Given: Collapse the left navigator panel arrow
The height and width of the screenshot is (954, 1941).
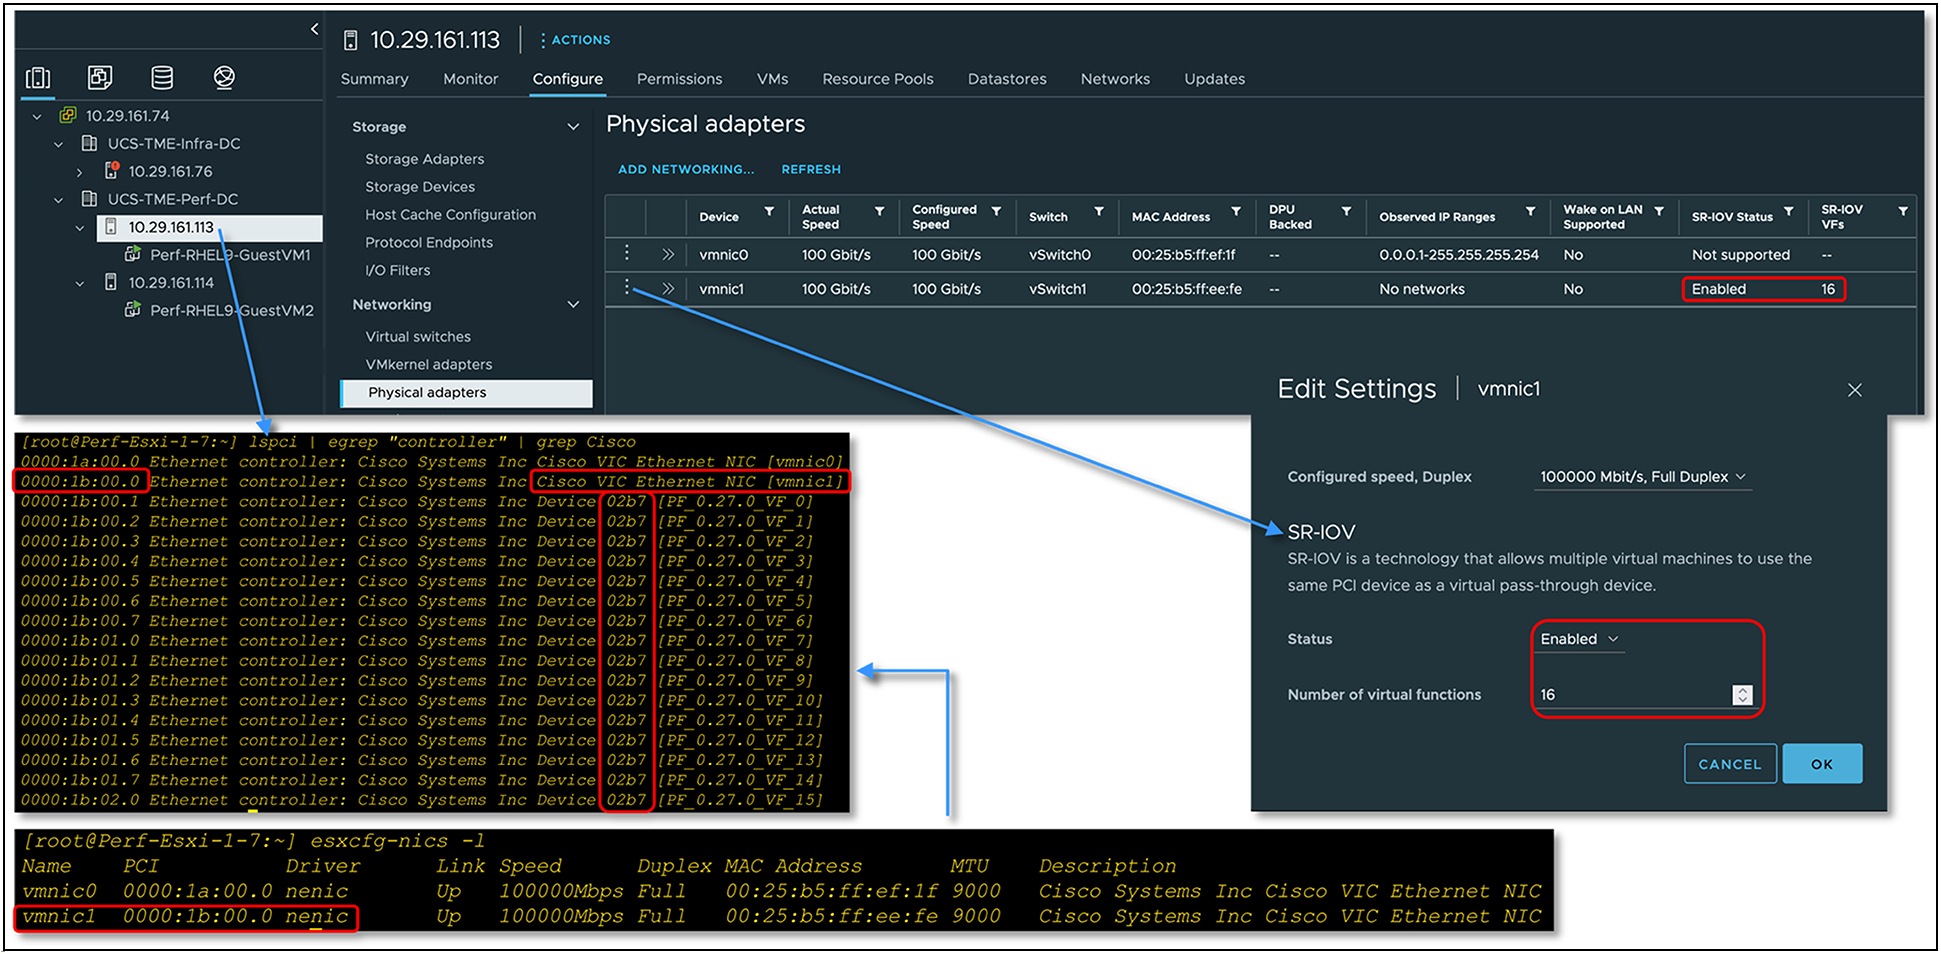Looking at the screenshot, I should (x=314, y=29).
